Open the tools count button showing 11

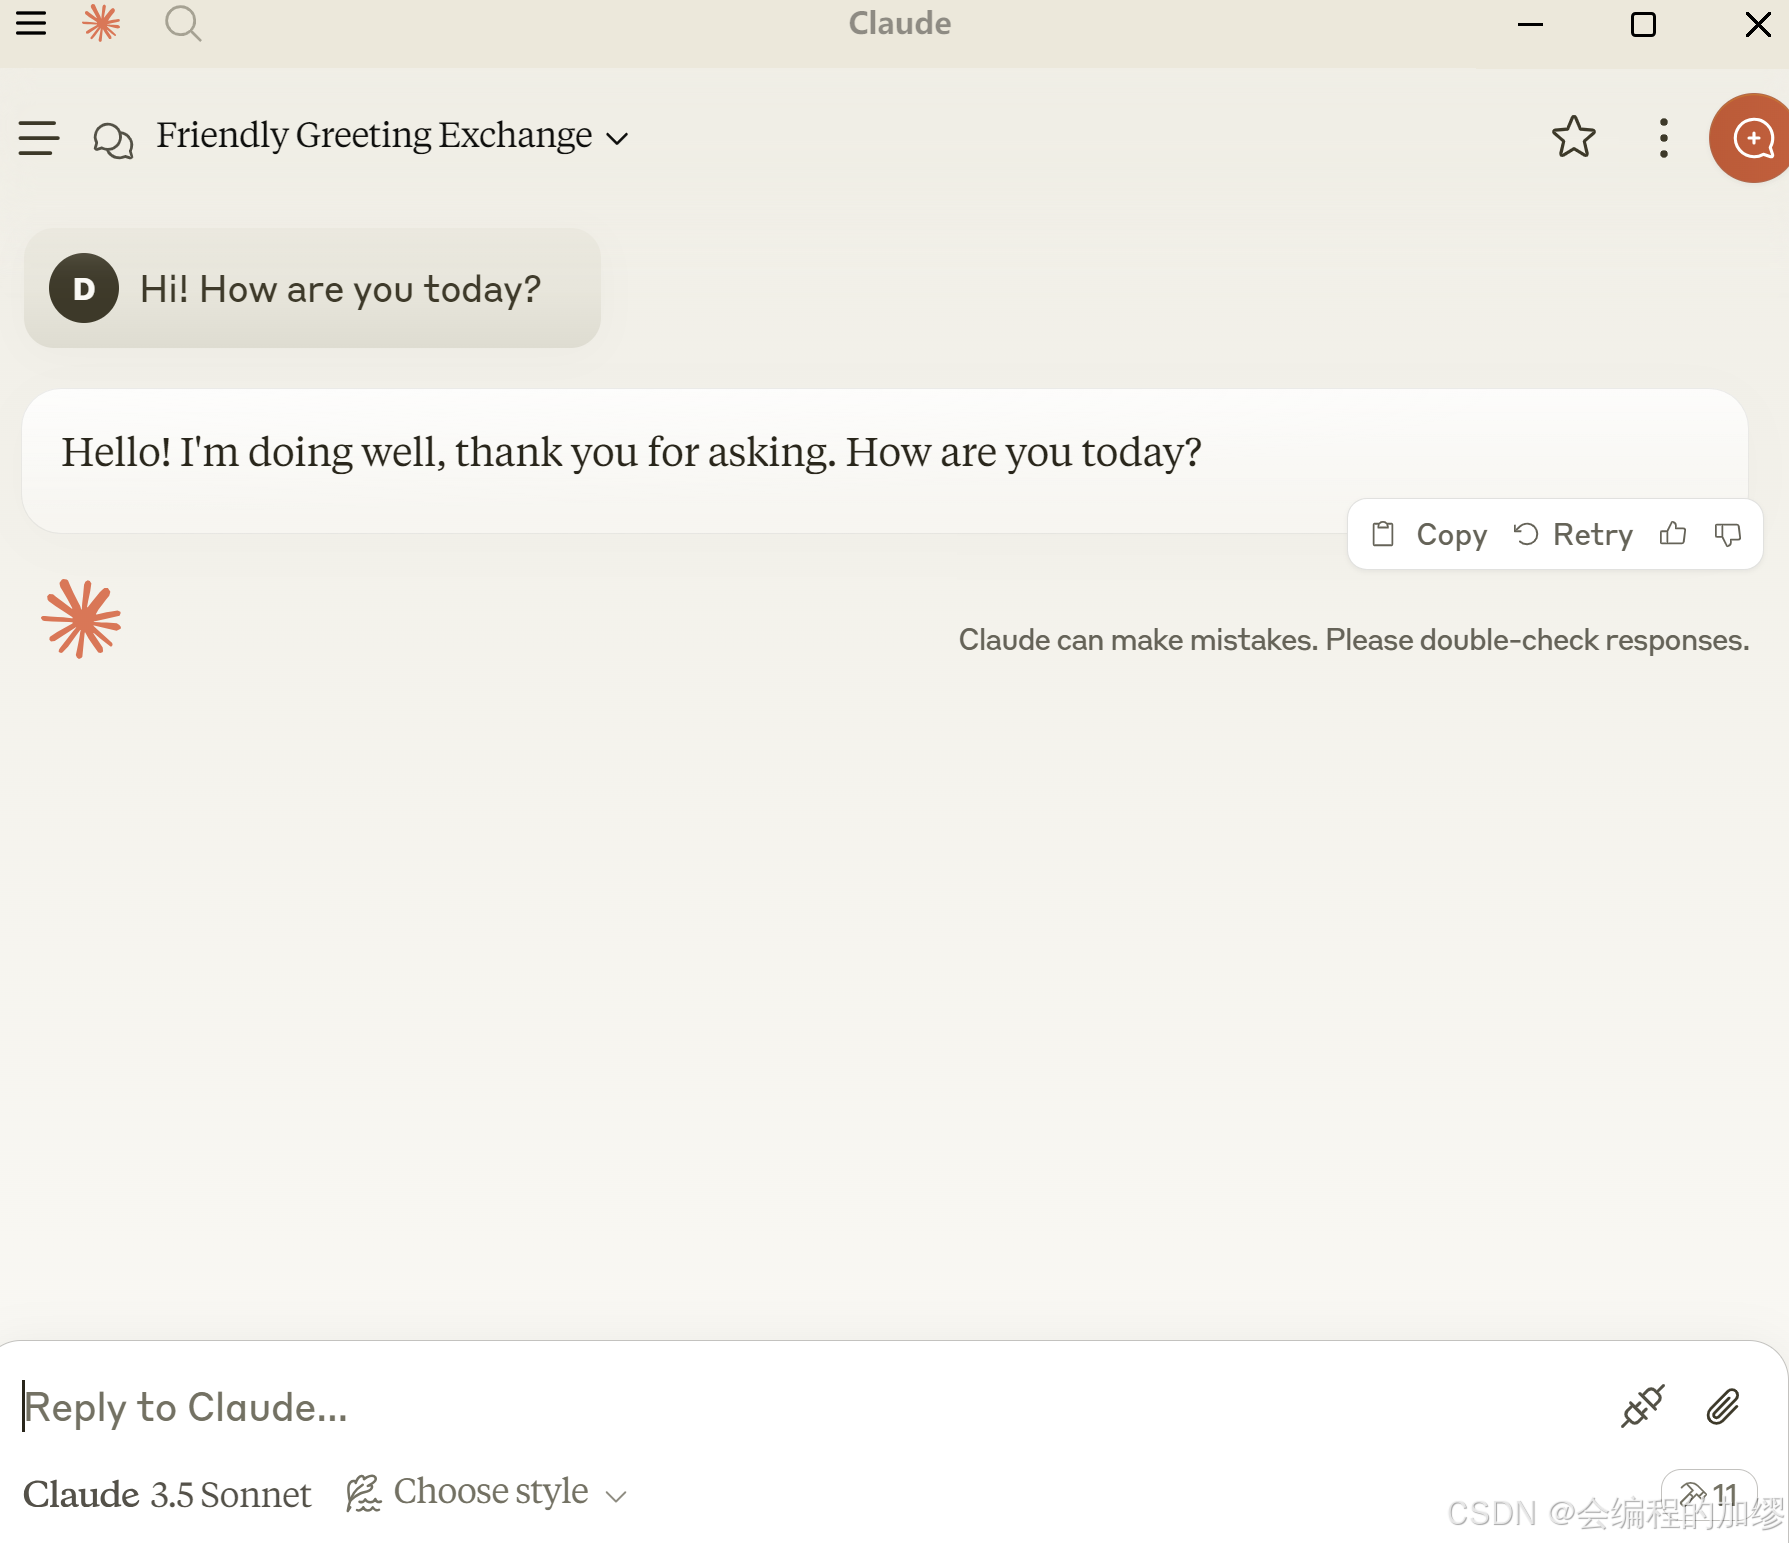(1709, 1495)
